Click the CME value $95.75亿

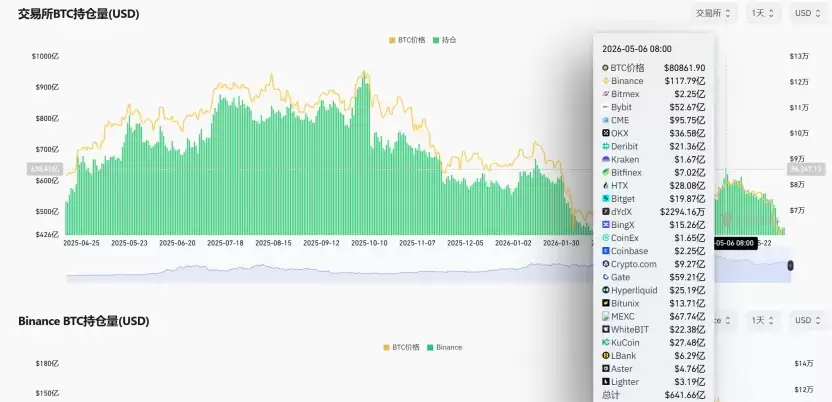687,120
